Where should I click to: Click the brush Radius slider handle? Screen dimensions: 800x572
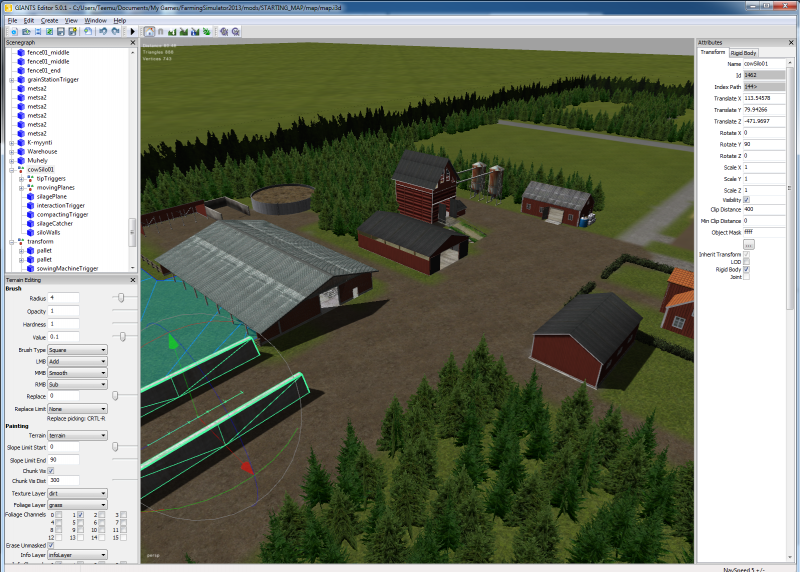click(x=121, y=297)
